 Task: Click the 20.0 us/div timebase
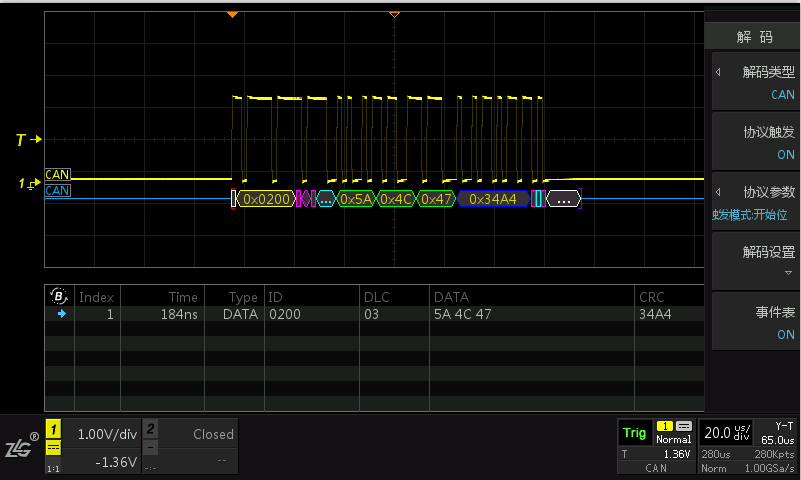(727, 433)
